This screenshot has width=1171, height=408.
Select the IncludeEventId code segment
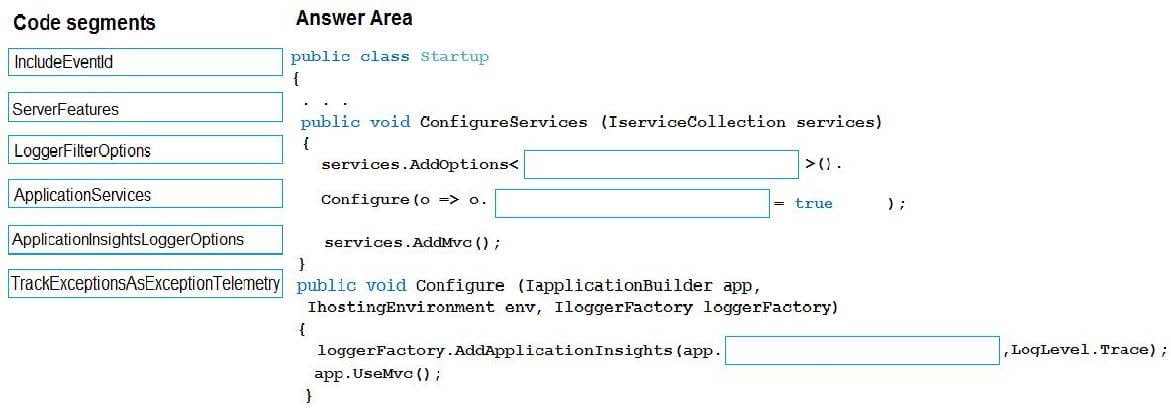tap(145, 62)
